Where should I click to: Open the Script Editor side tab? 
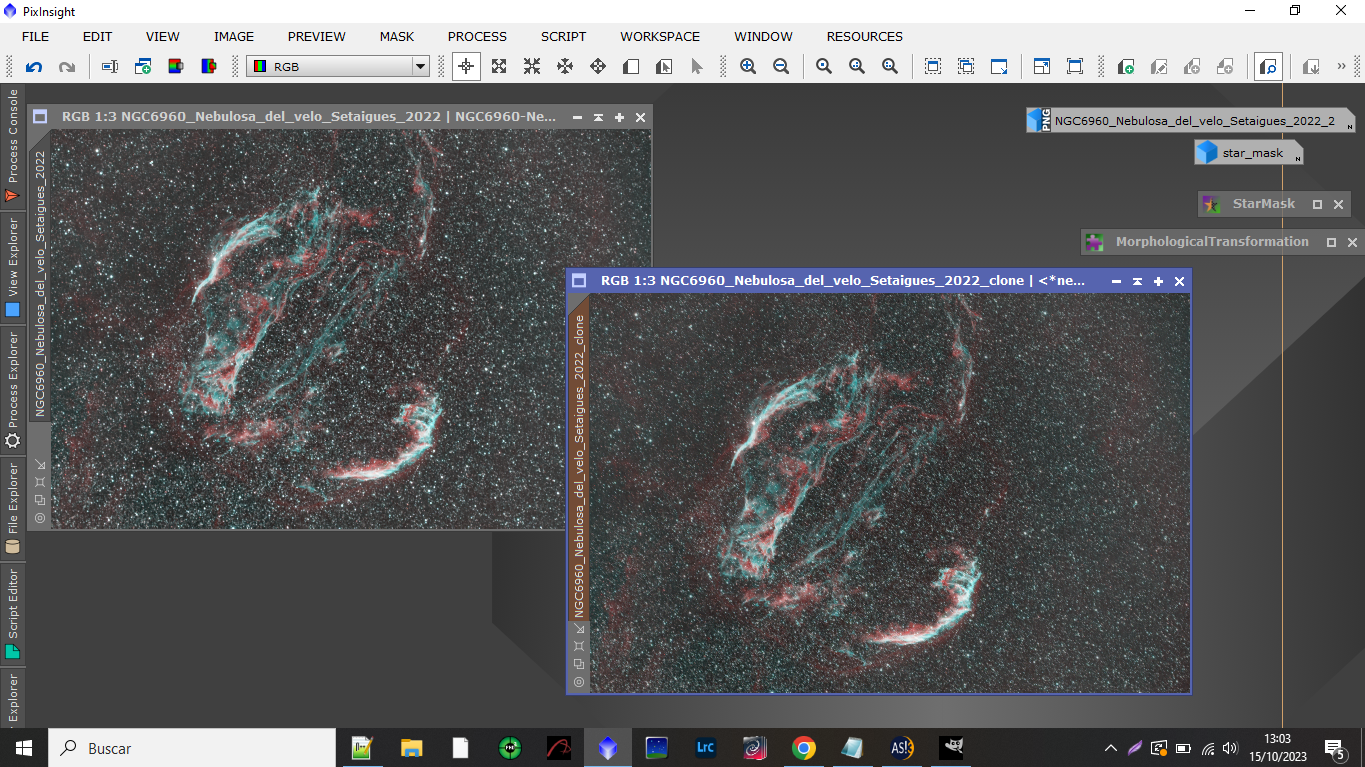12,614
